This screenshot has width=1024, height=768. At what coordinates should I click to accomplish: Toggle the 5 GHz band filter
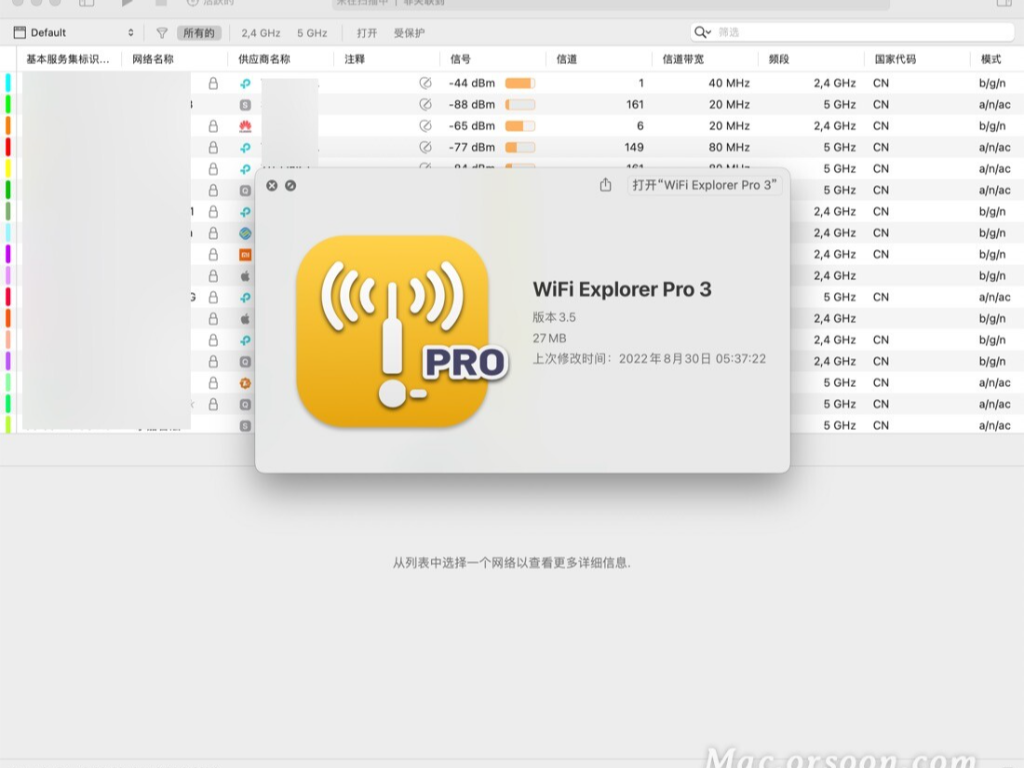pyautogui.click(x=312, y=33)
